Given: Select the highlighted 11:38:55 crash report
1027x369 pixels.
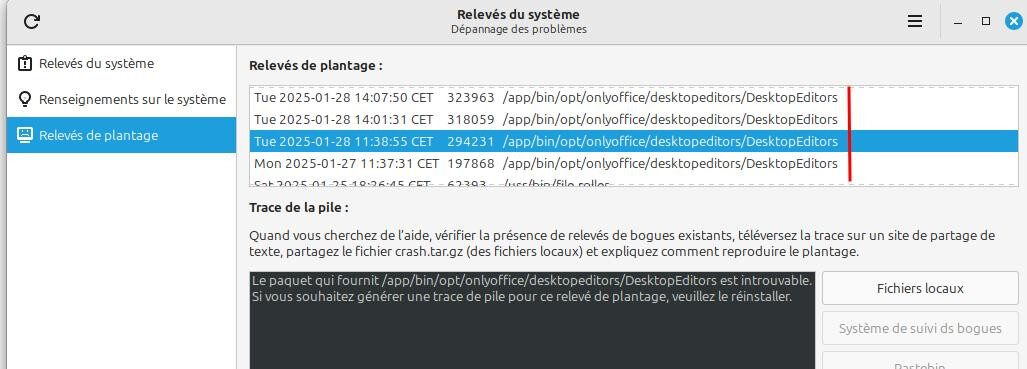Looking at the screenshot, I should click(633, 141).
